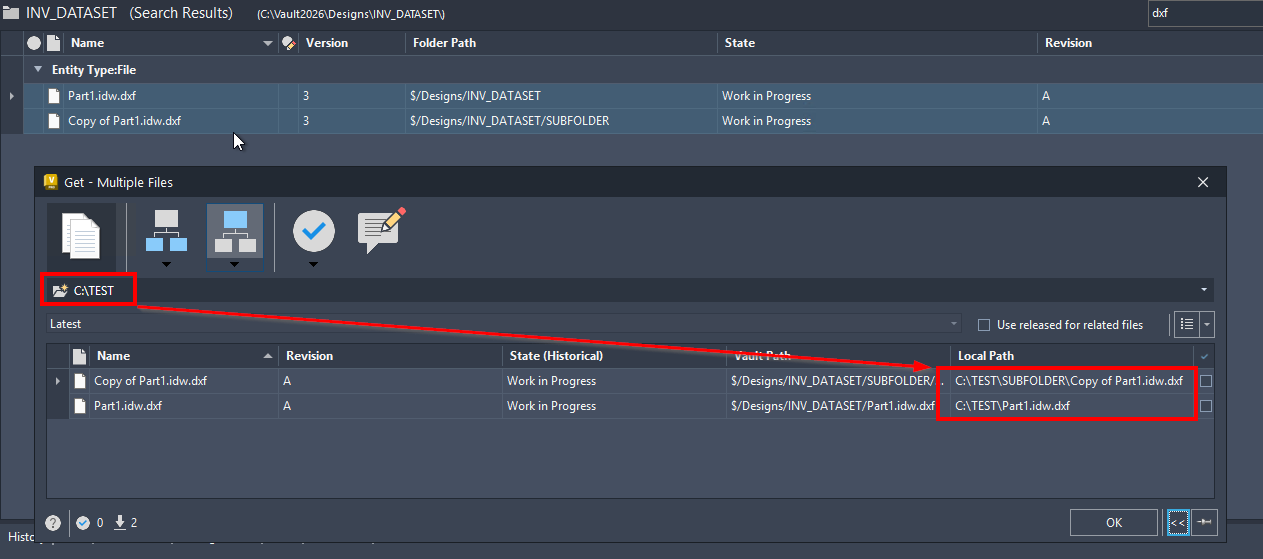The width and height of the screenshot is (1263, 559).
Task: Collapse the Entity Type:File group
Action: pos(38,70)
